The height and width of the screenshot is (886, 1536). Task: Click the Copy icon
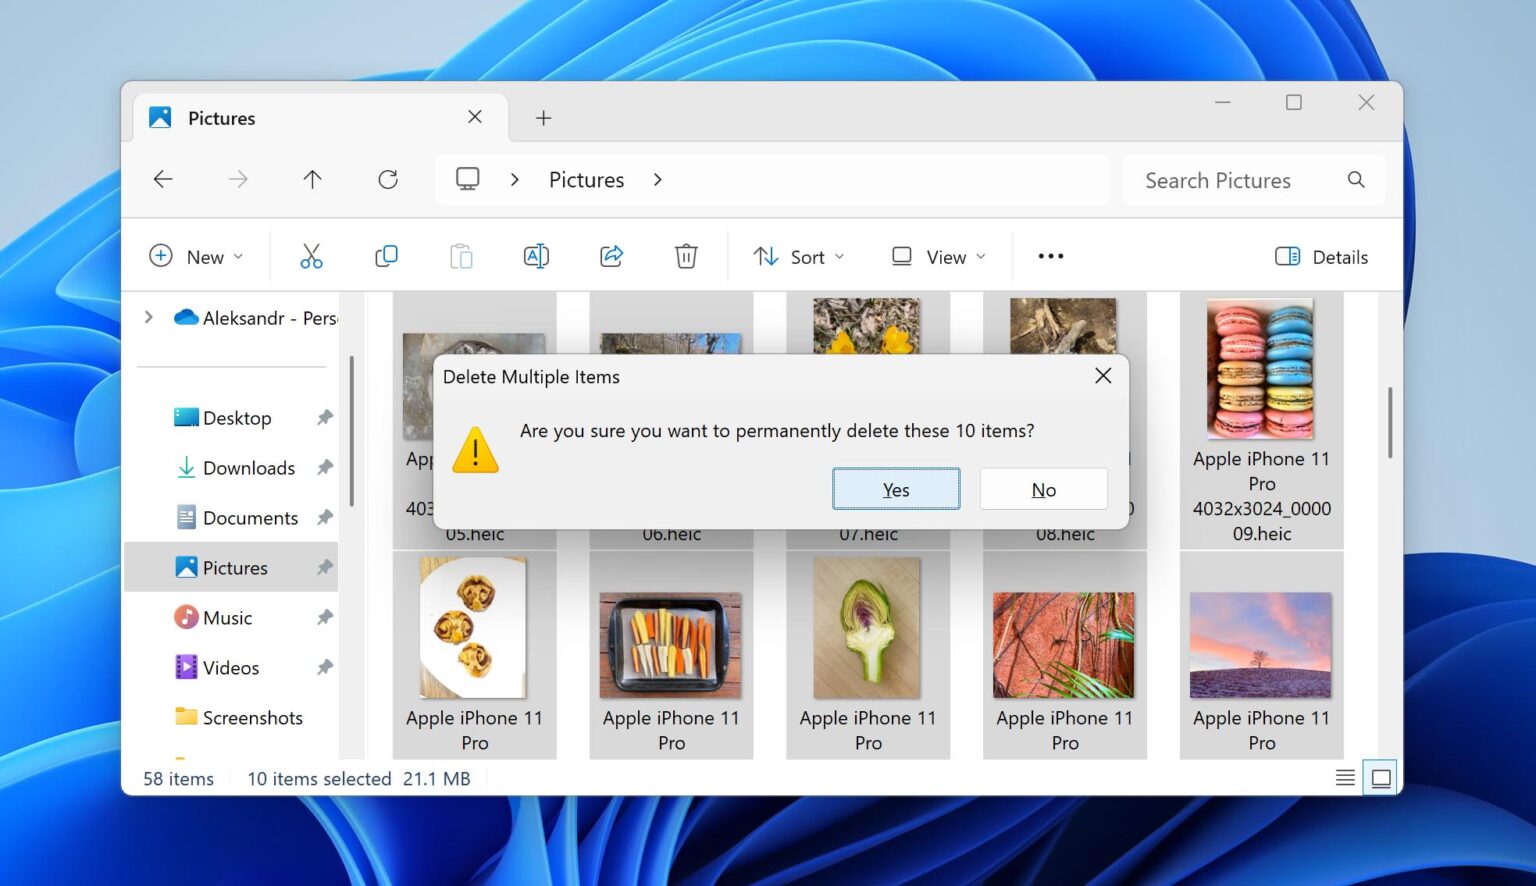tap(386, 256)
